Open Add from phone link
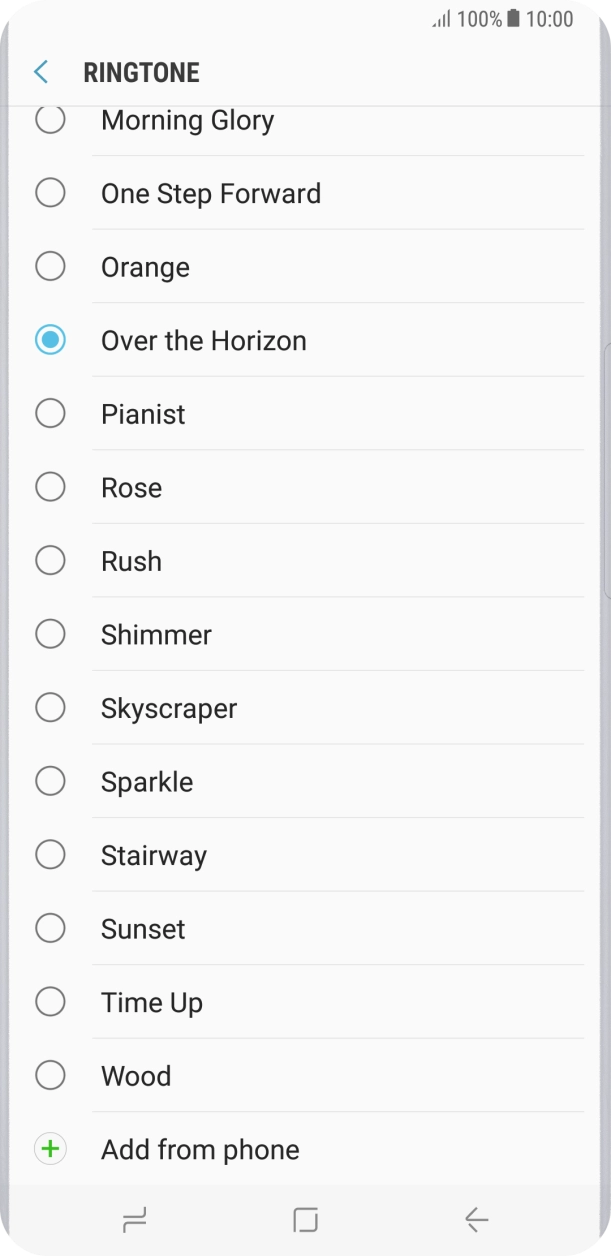 coord(200,1149)
